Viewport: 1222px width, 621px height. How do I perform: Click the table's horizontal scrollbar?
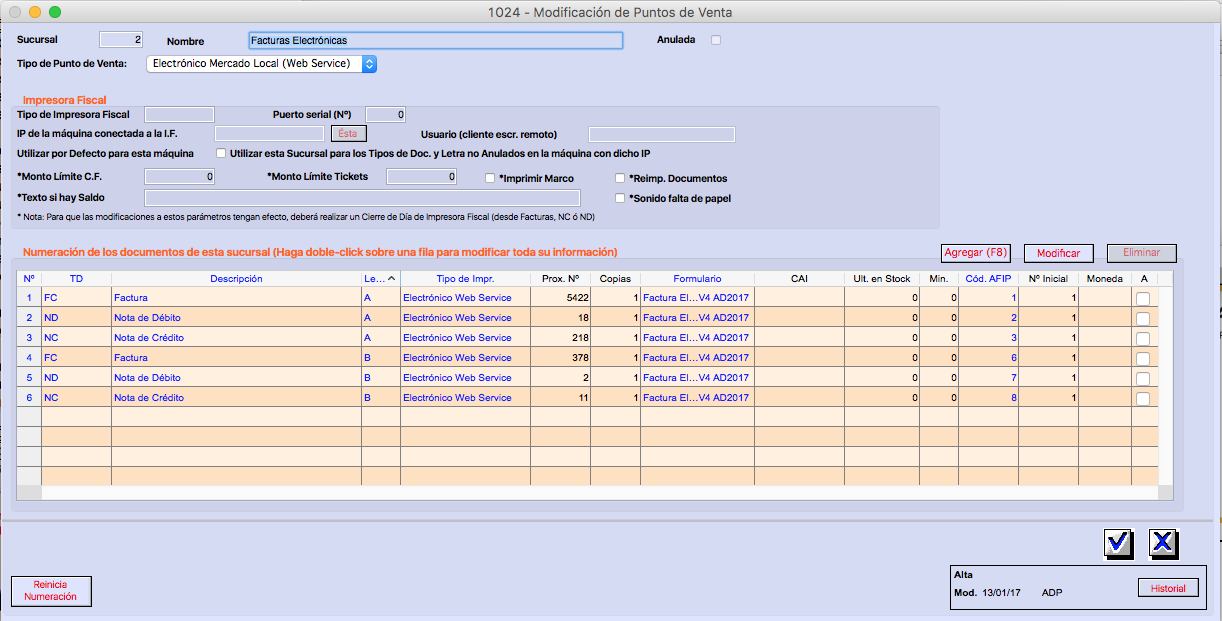600,493
